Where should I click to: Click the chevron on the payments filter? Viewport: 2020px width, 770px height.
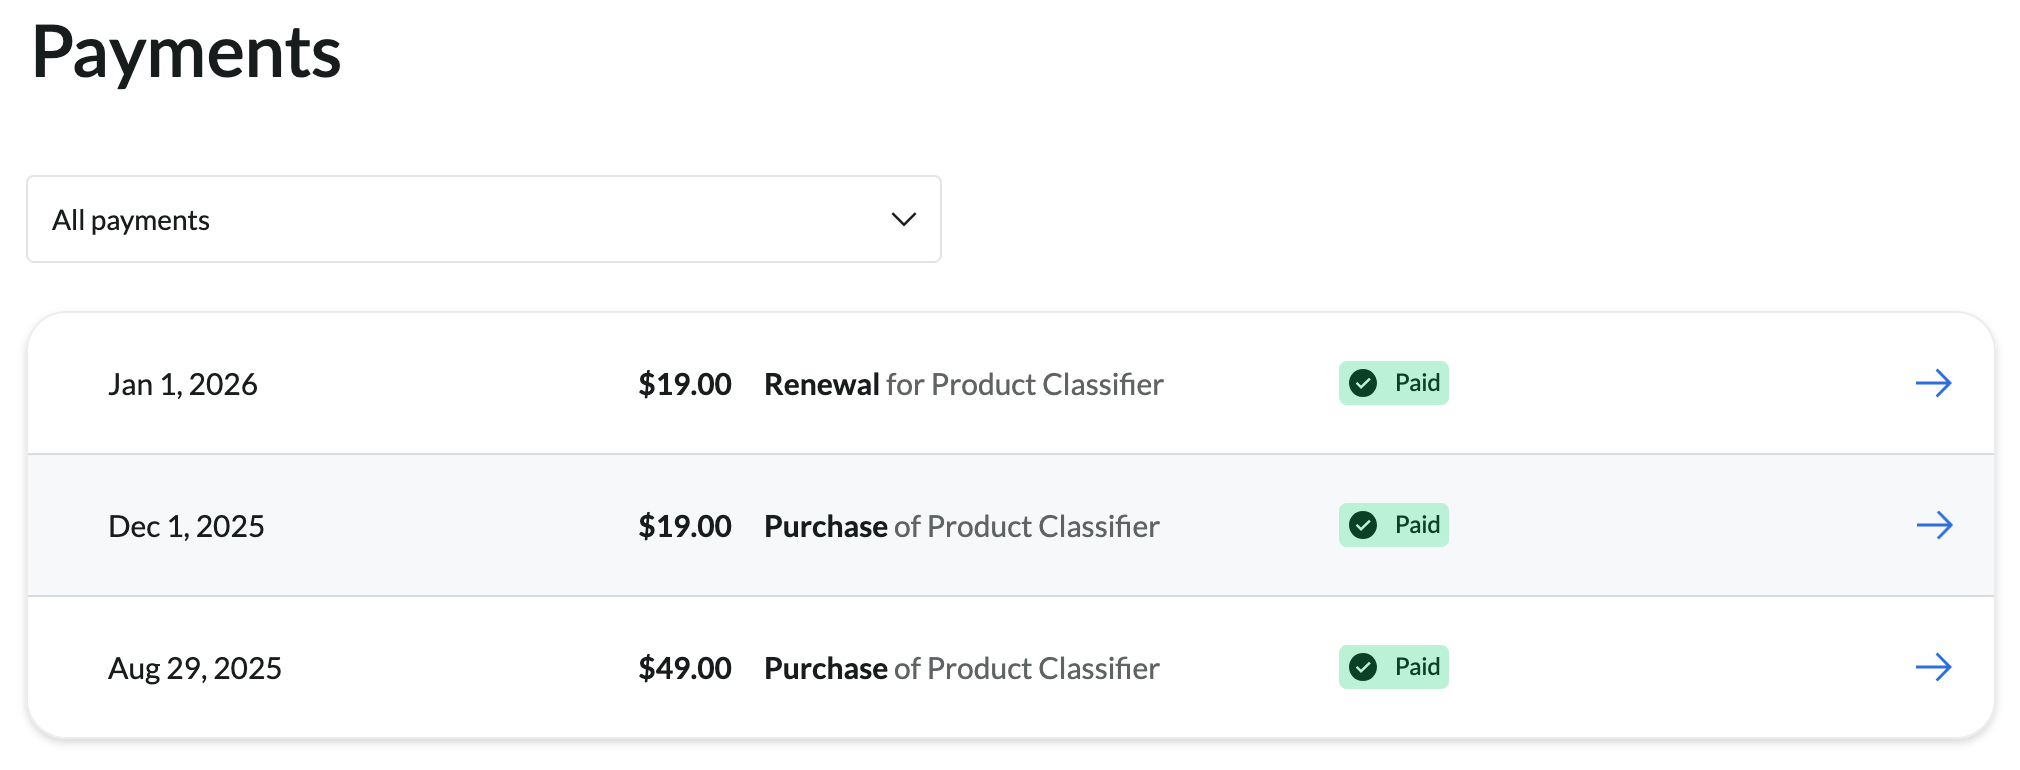pos(903,219)
